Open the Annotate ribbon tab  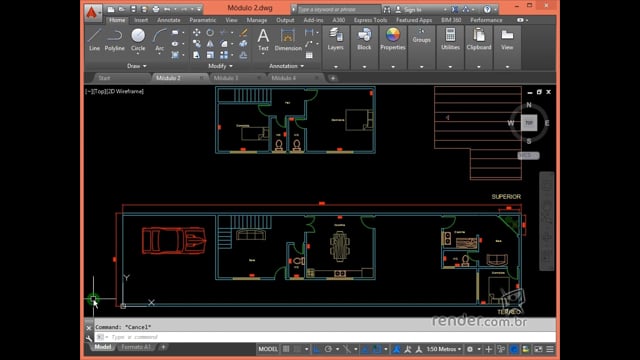coord(169,20)
